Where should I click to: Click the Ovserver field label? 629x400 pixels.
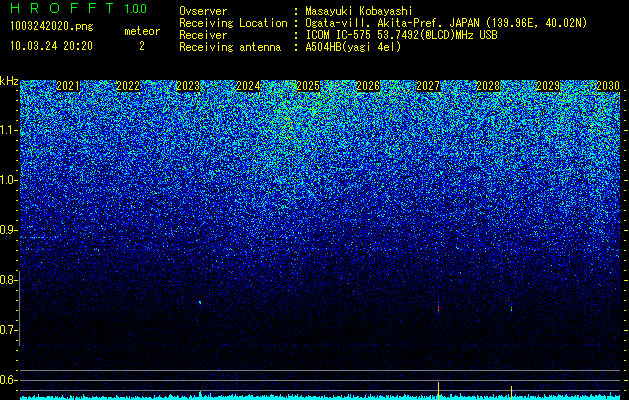[x=203, y=11]
